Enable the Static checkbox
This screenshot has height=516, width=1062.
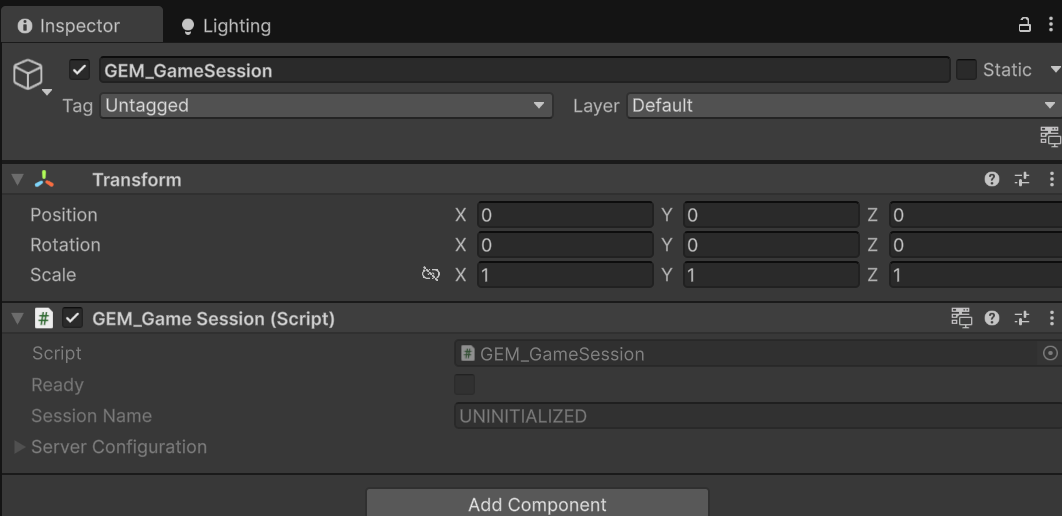tap(966, 70)
